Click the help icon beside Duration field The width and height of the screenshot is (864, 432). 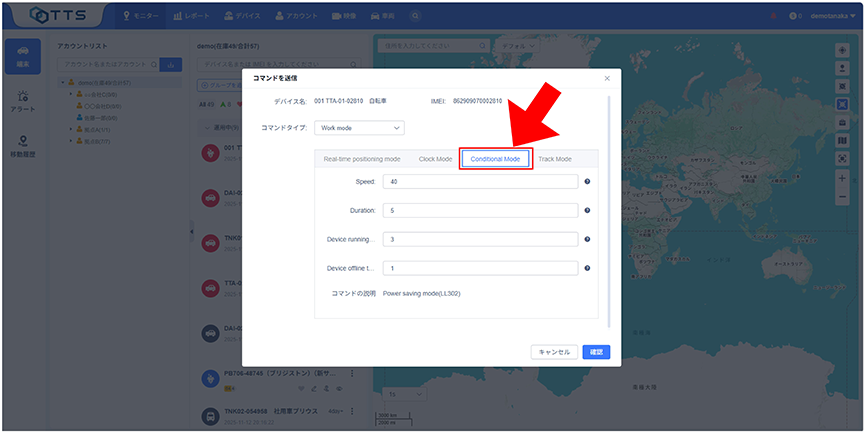(587, 211)
